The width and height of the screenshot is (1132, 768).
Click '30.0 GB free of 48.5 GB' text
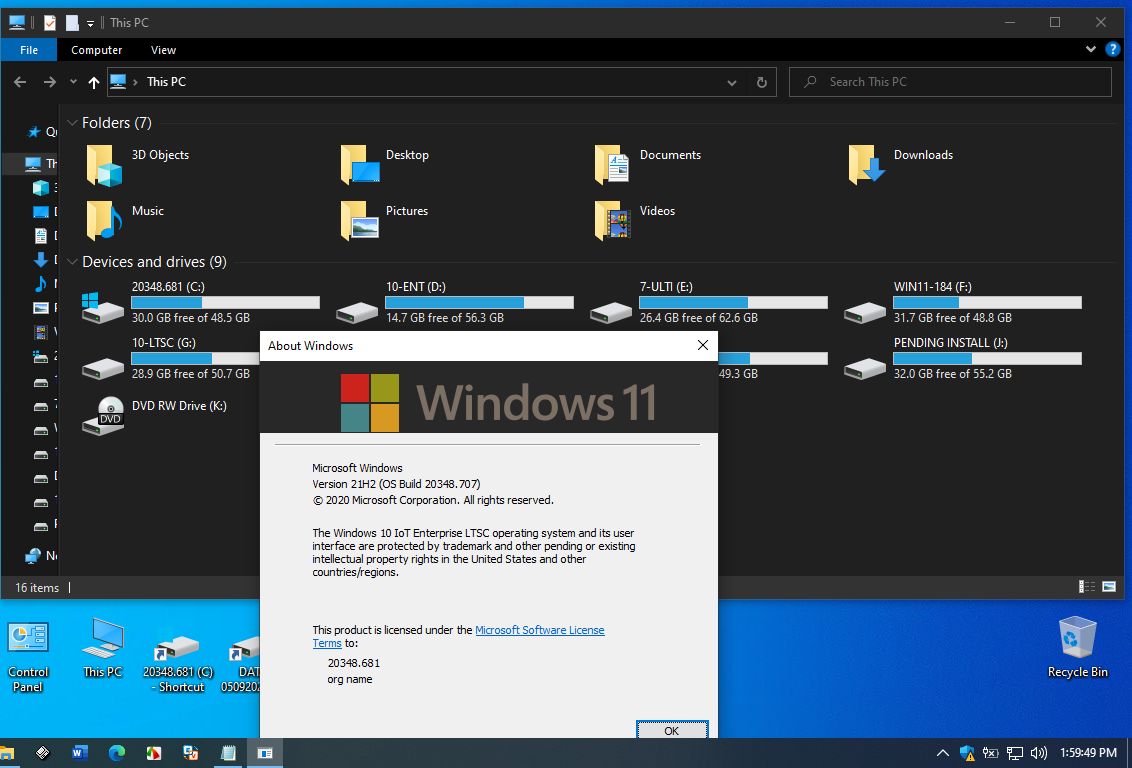click(x=191, y=318)
